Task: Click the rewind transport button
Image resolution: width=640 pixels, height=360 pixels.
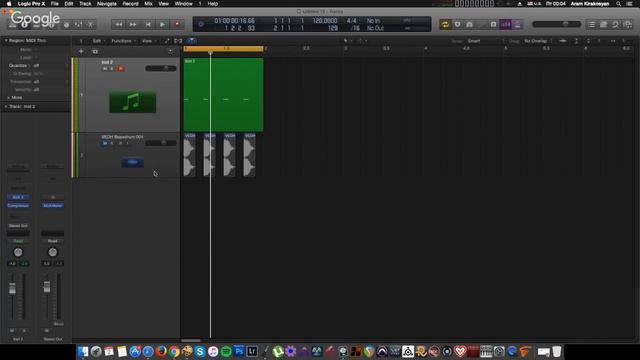Action: 119,24
